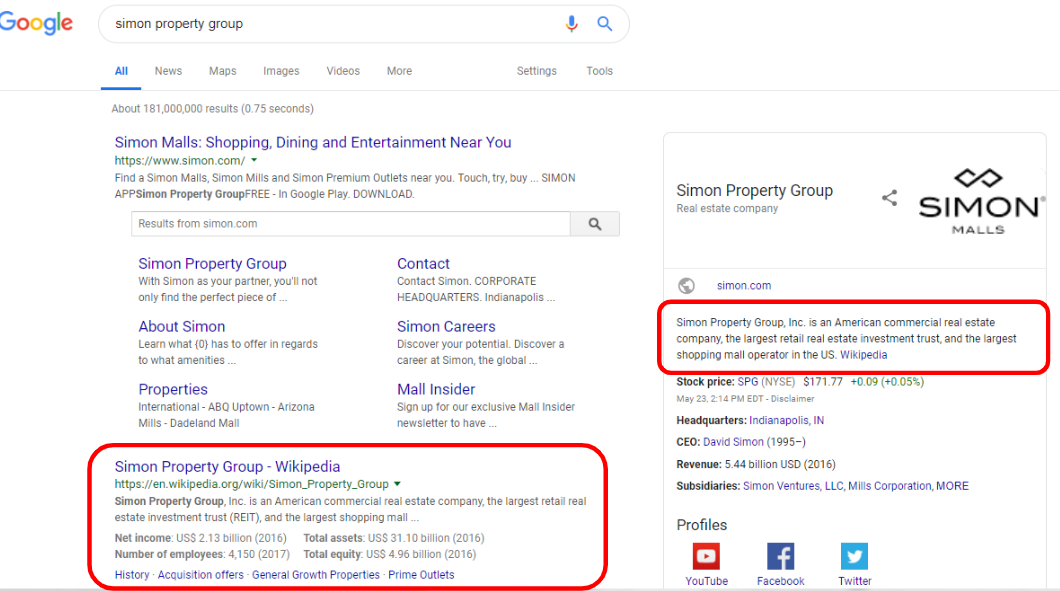1060x591 pixels.
Task: Click the 'Total equity: US$ 4.96 billion' text
Action: tap(389, 554)
